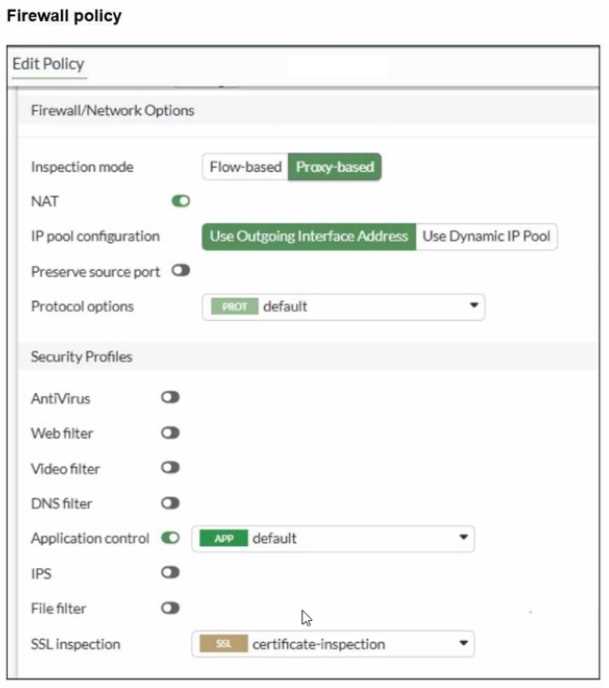Viewport: 609px width, 688px height.
Task: Turn on the Video filter switch
Action: (170, 468)
